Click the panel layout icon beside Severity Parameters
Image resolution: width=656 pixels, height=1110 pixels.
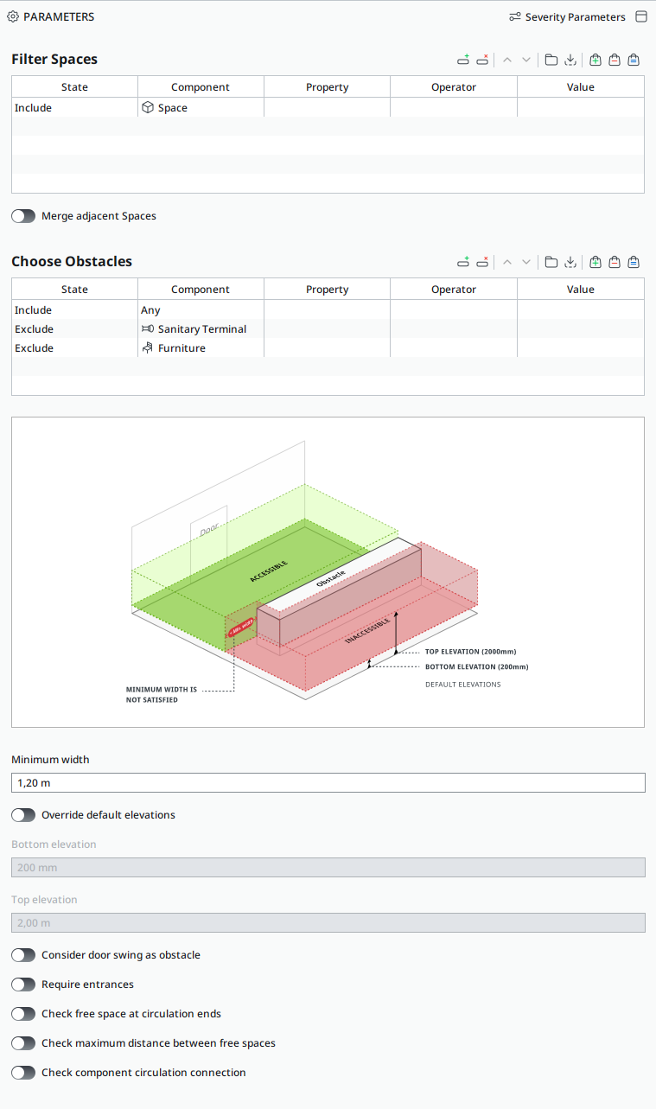coord(641,17)
